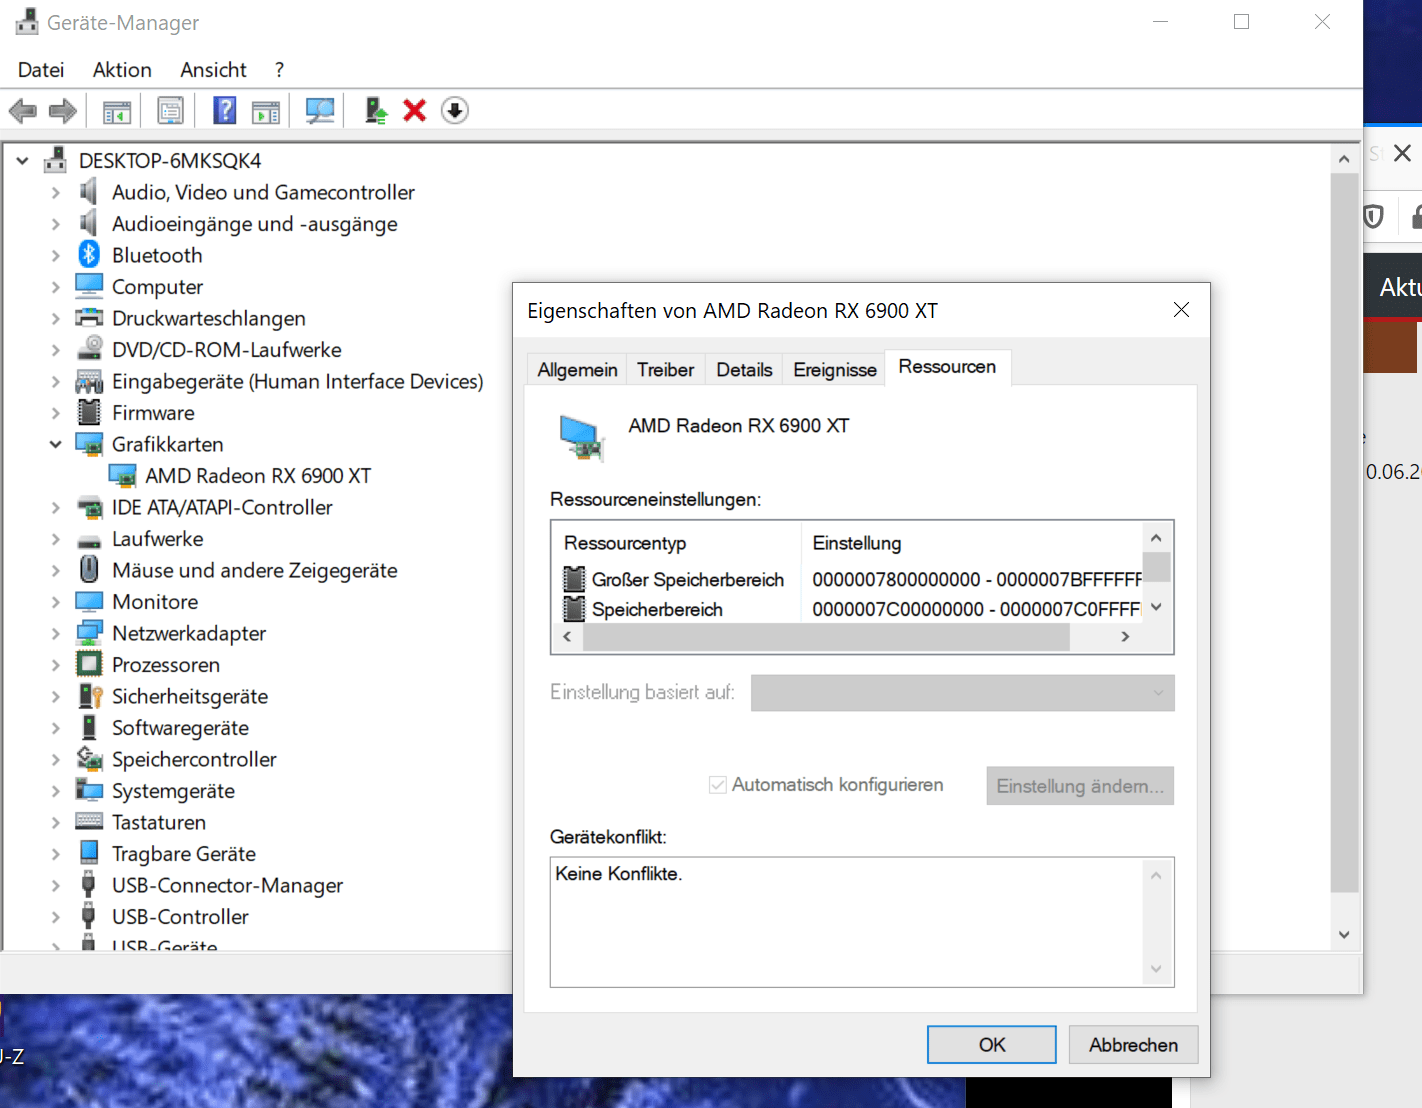Click the Netzwerkadapter icon
Viewport: 1422px width, 1108px height.
point(89,633)
